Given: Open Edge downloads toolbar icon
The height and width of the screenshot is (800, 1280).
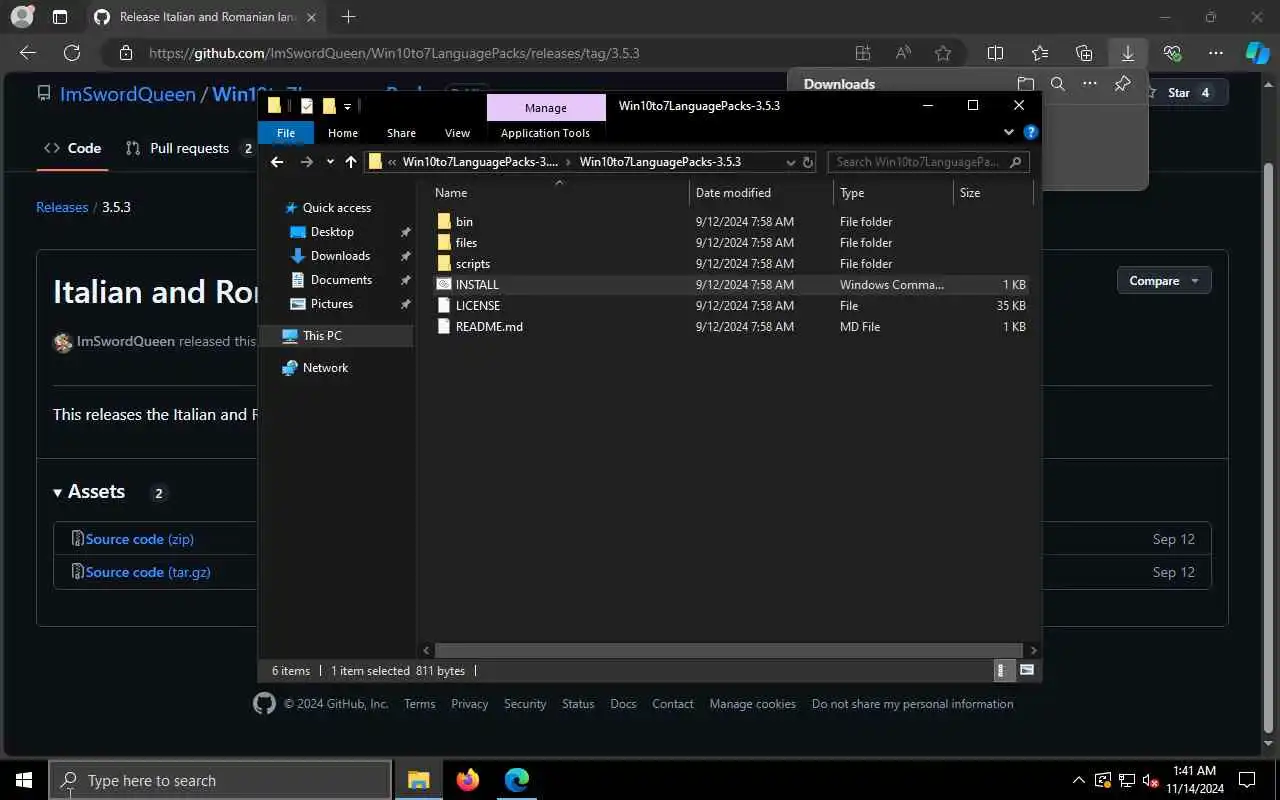Looking at the screenshot, I should pos(1128,53).
